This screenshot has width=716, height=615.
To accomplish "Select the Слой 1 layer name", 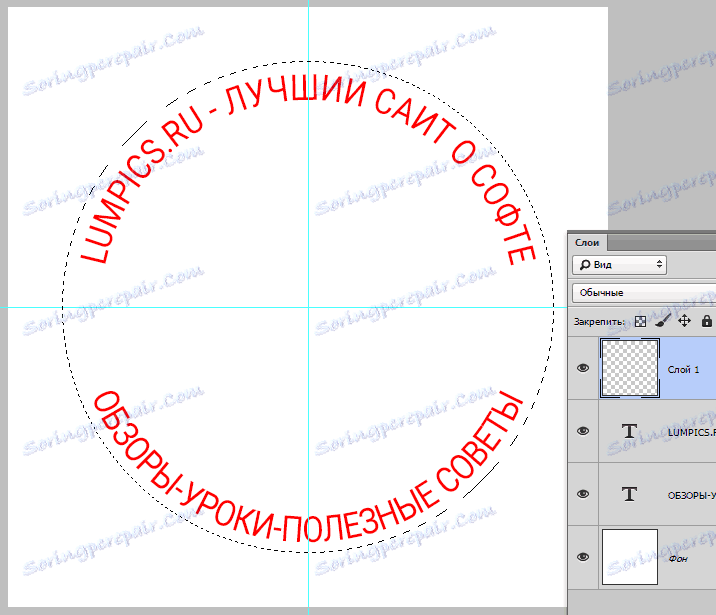I will (x=683, y=370).
